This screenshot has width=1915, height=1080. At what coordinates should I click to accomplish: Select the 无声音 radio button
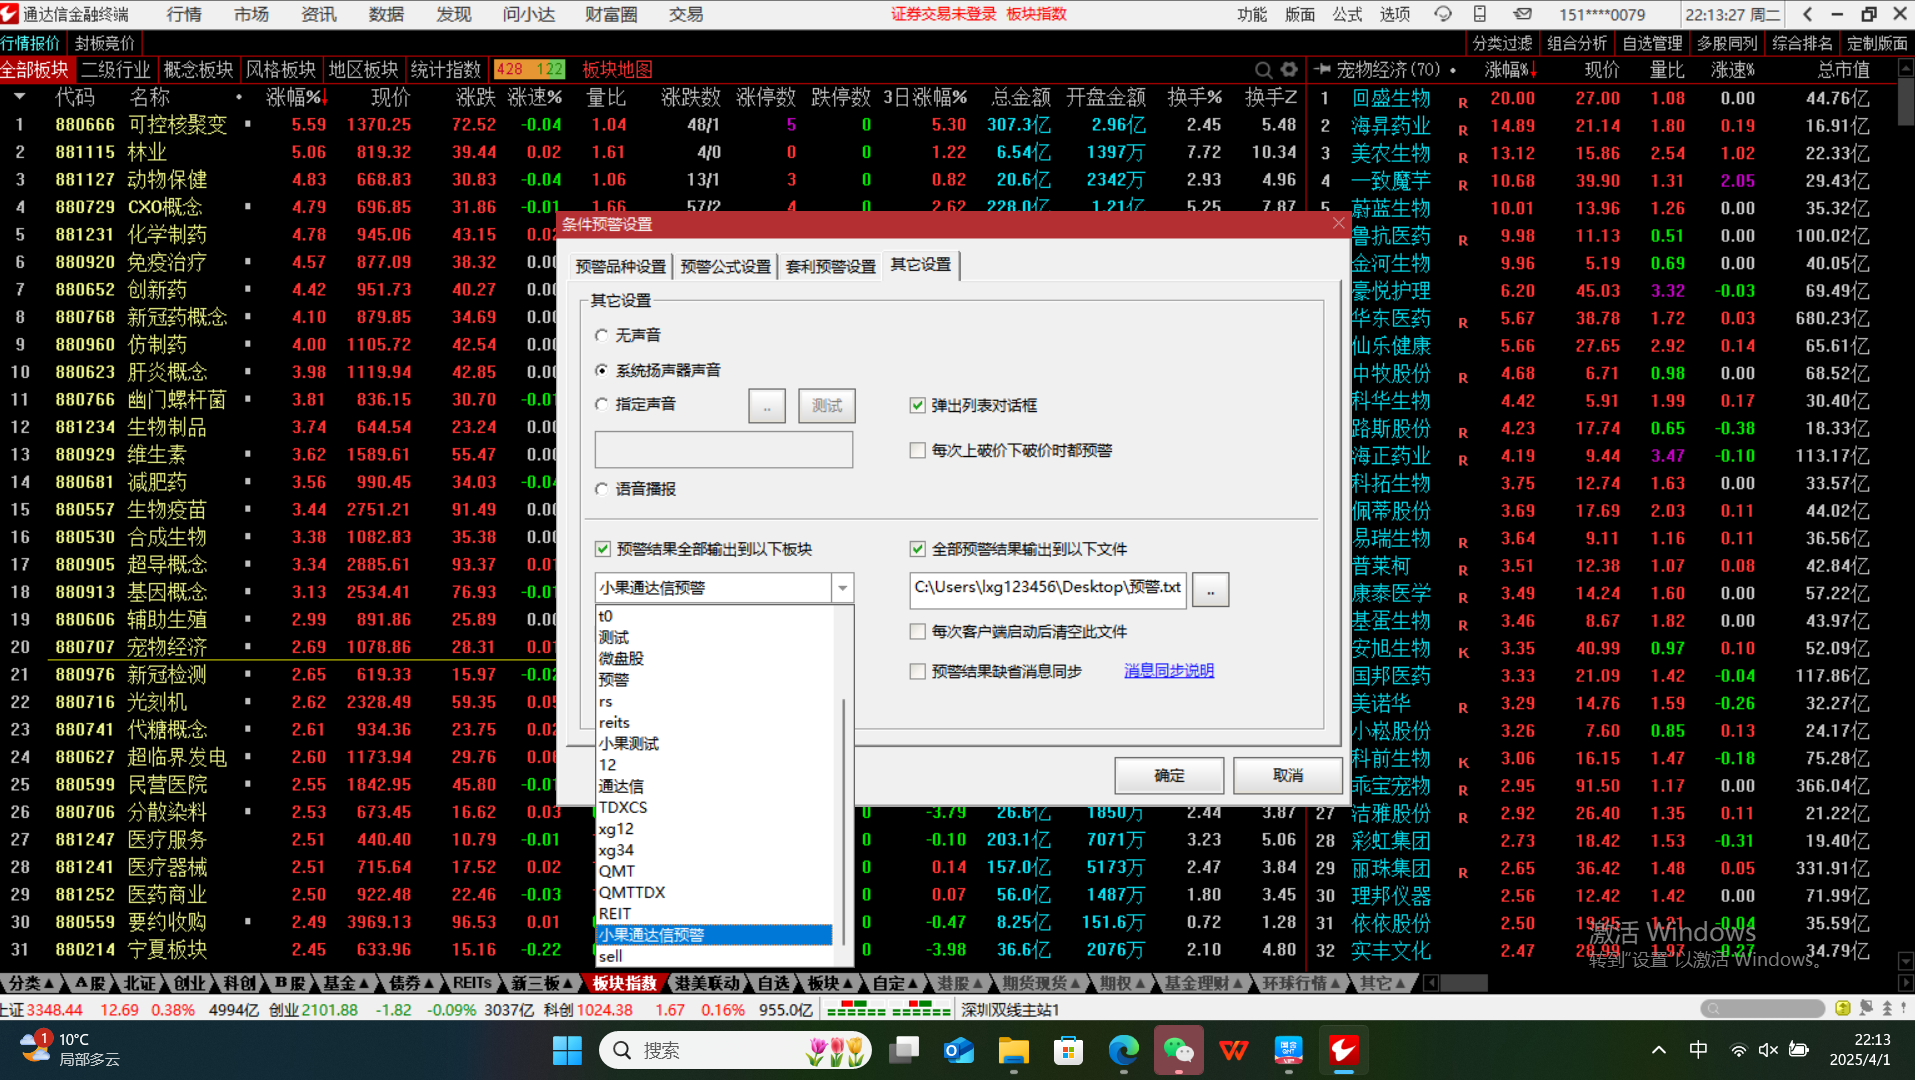pyautogui.click(x=602, y=335)
